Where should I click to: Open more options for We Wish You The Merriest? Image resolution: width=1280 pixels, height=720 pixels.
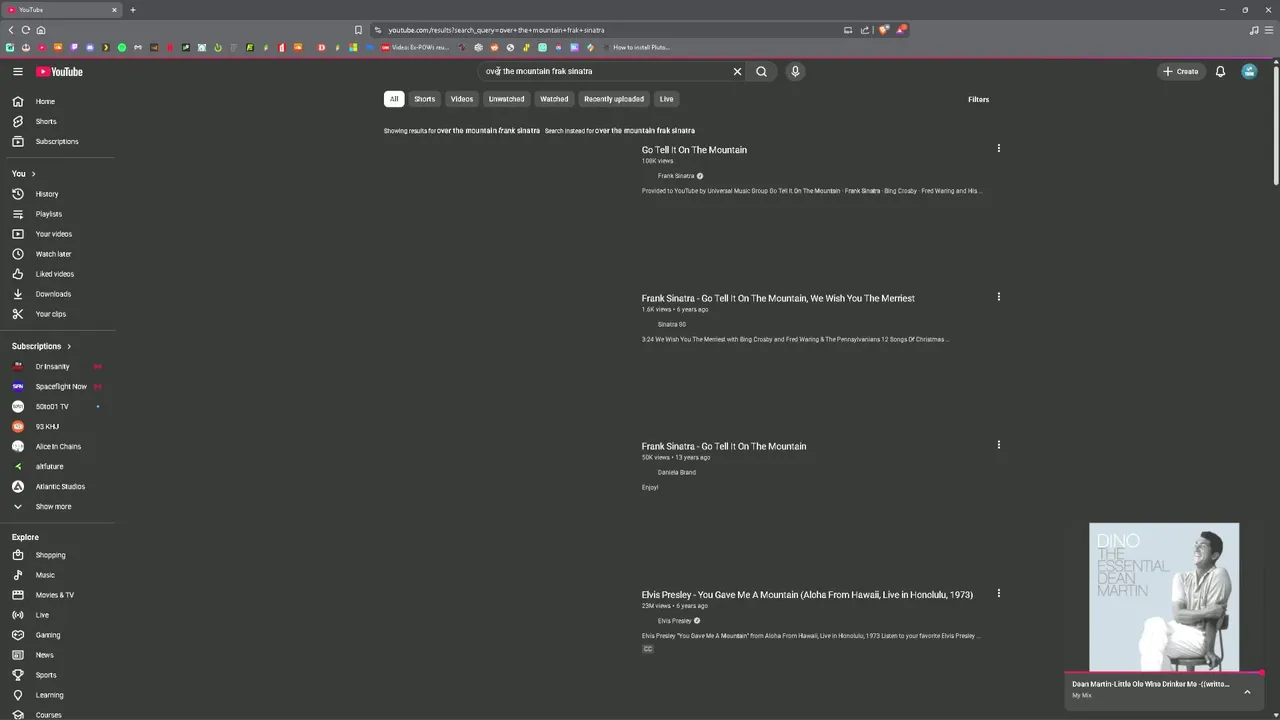[998, 297]
